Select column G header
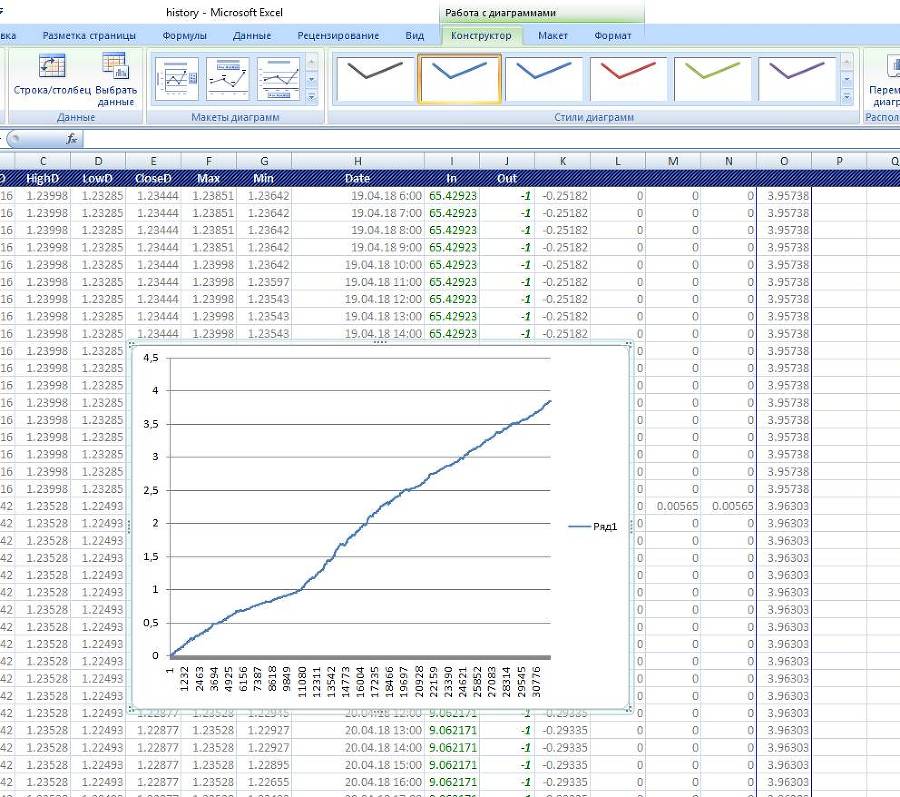 pos(264,161)
